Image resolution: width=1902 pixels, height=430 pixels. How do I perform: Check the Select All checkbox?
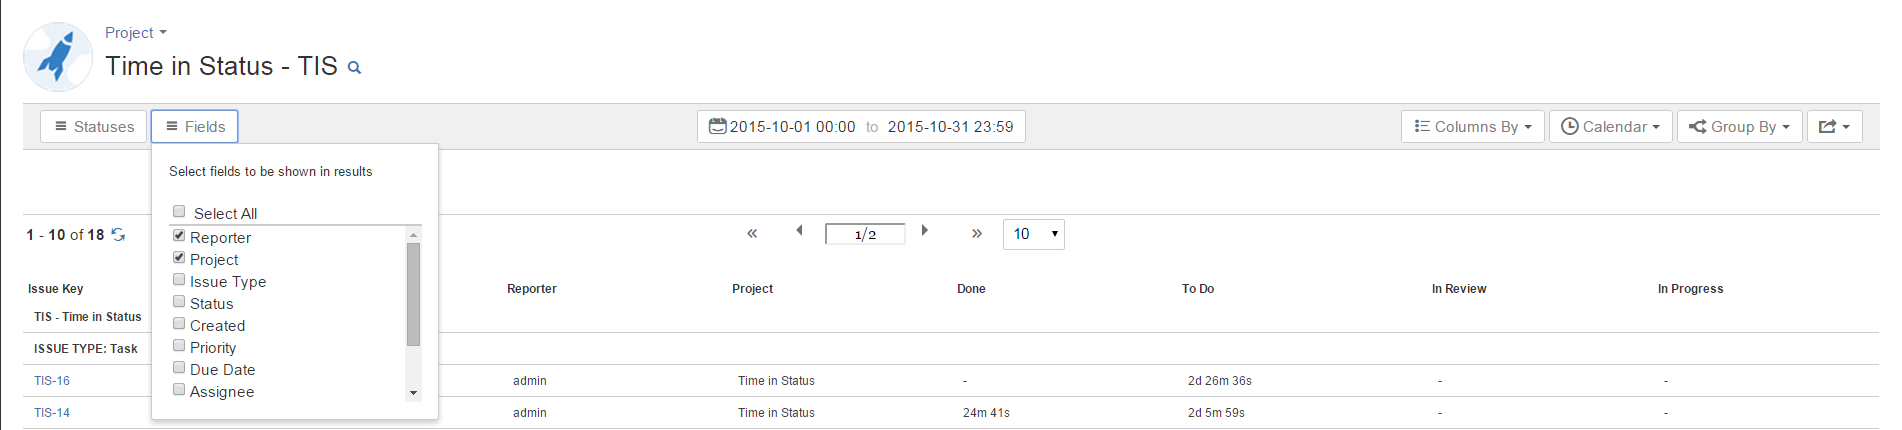tap(180, 212)
